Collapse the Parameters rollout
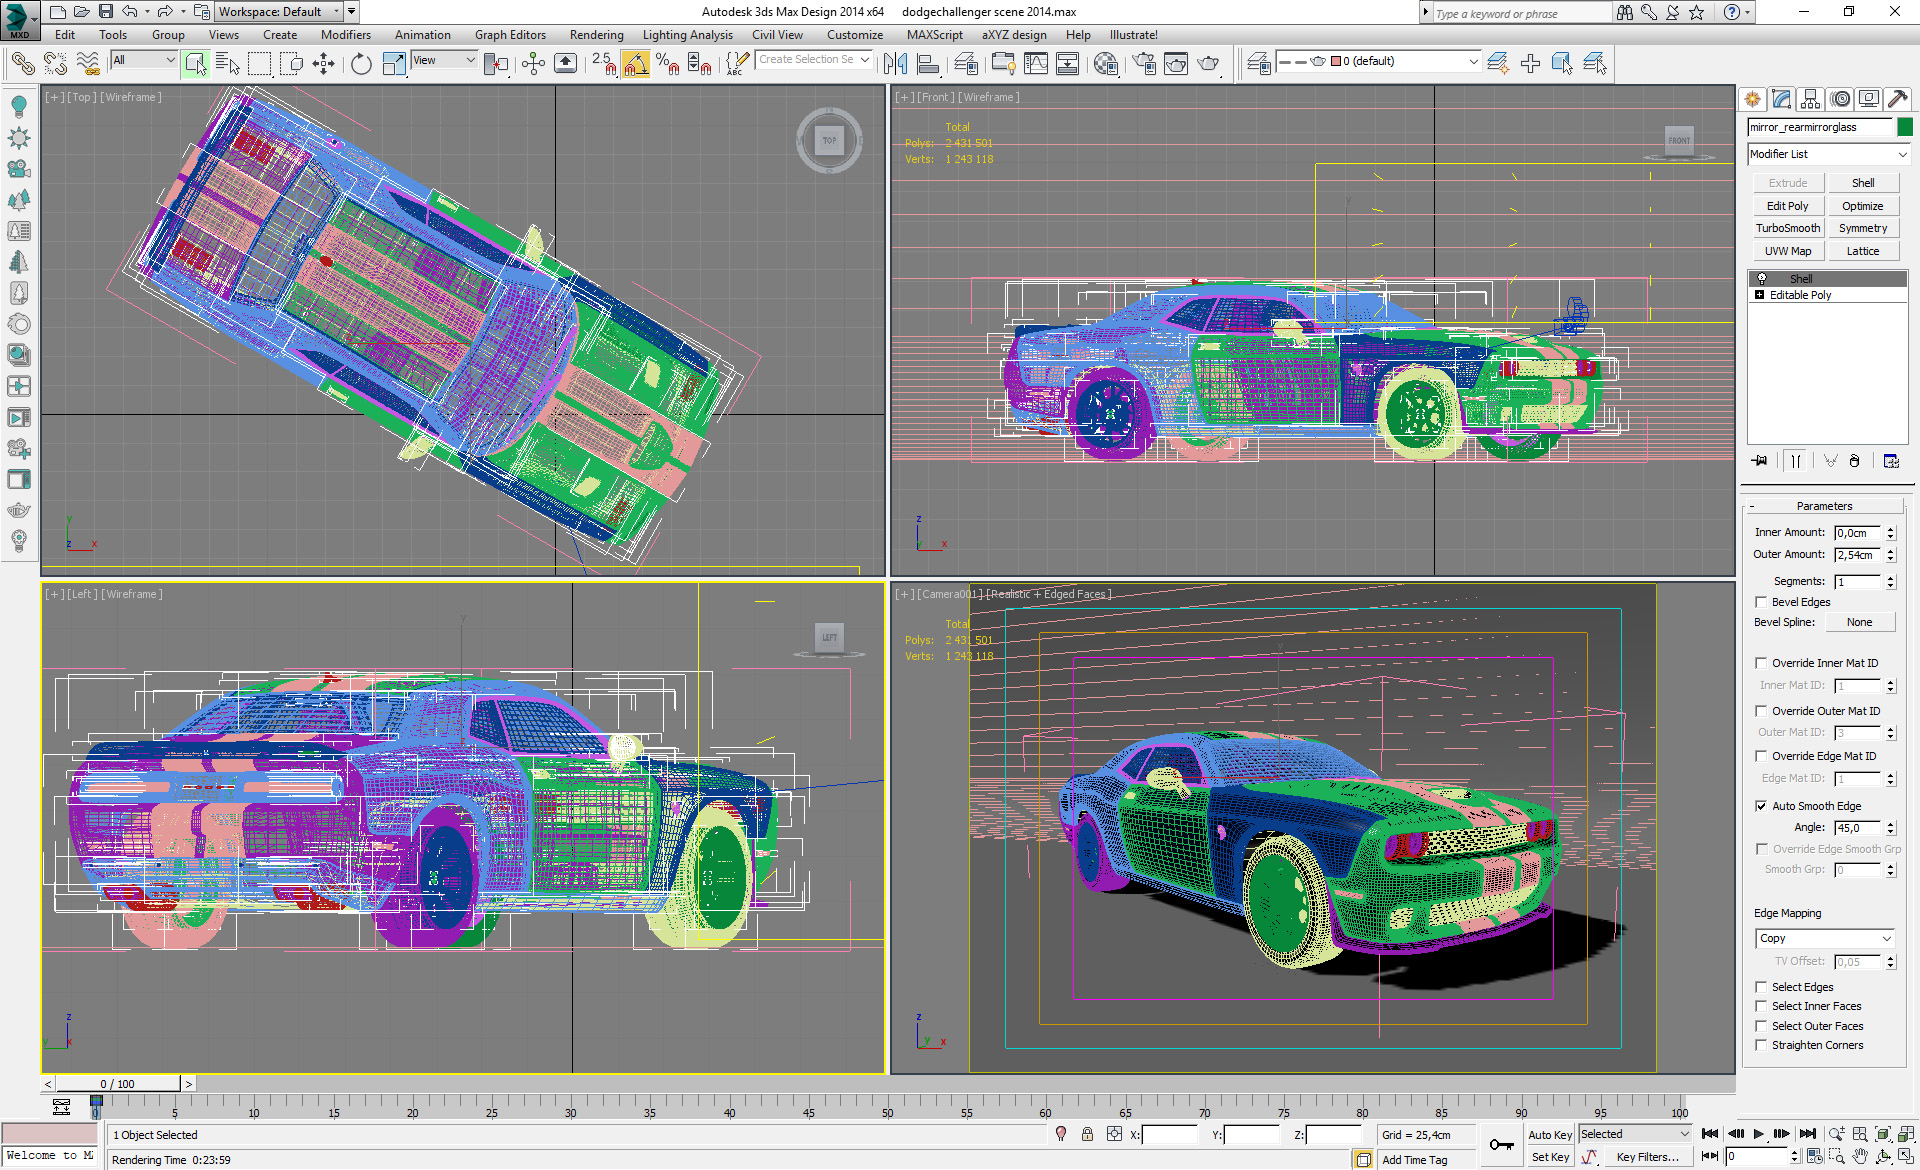Screen dimensions: 1920x1170 1824,506
